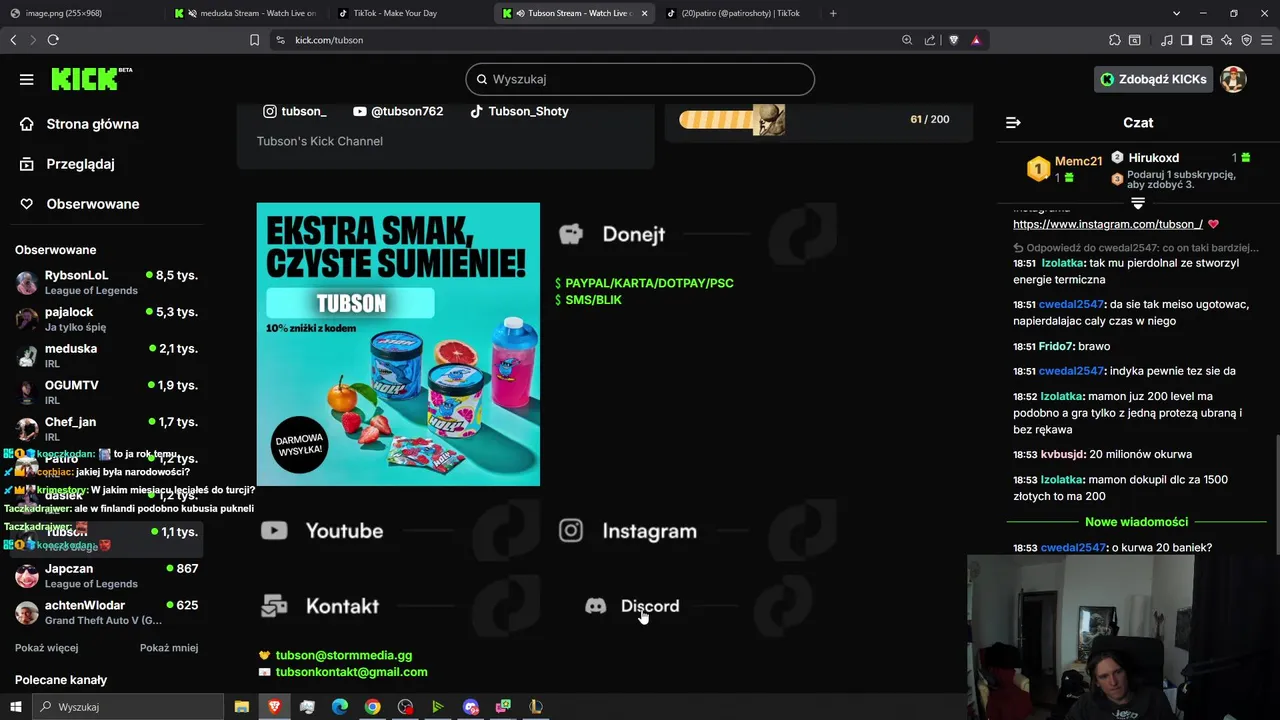This screenshot has height=720, width=1280.
Task: Open Obserwowane in the sidebar
Action: (x=92, y=204)
